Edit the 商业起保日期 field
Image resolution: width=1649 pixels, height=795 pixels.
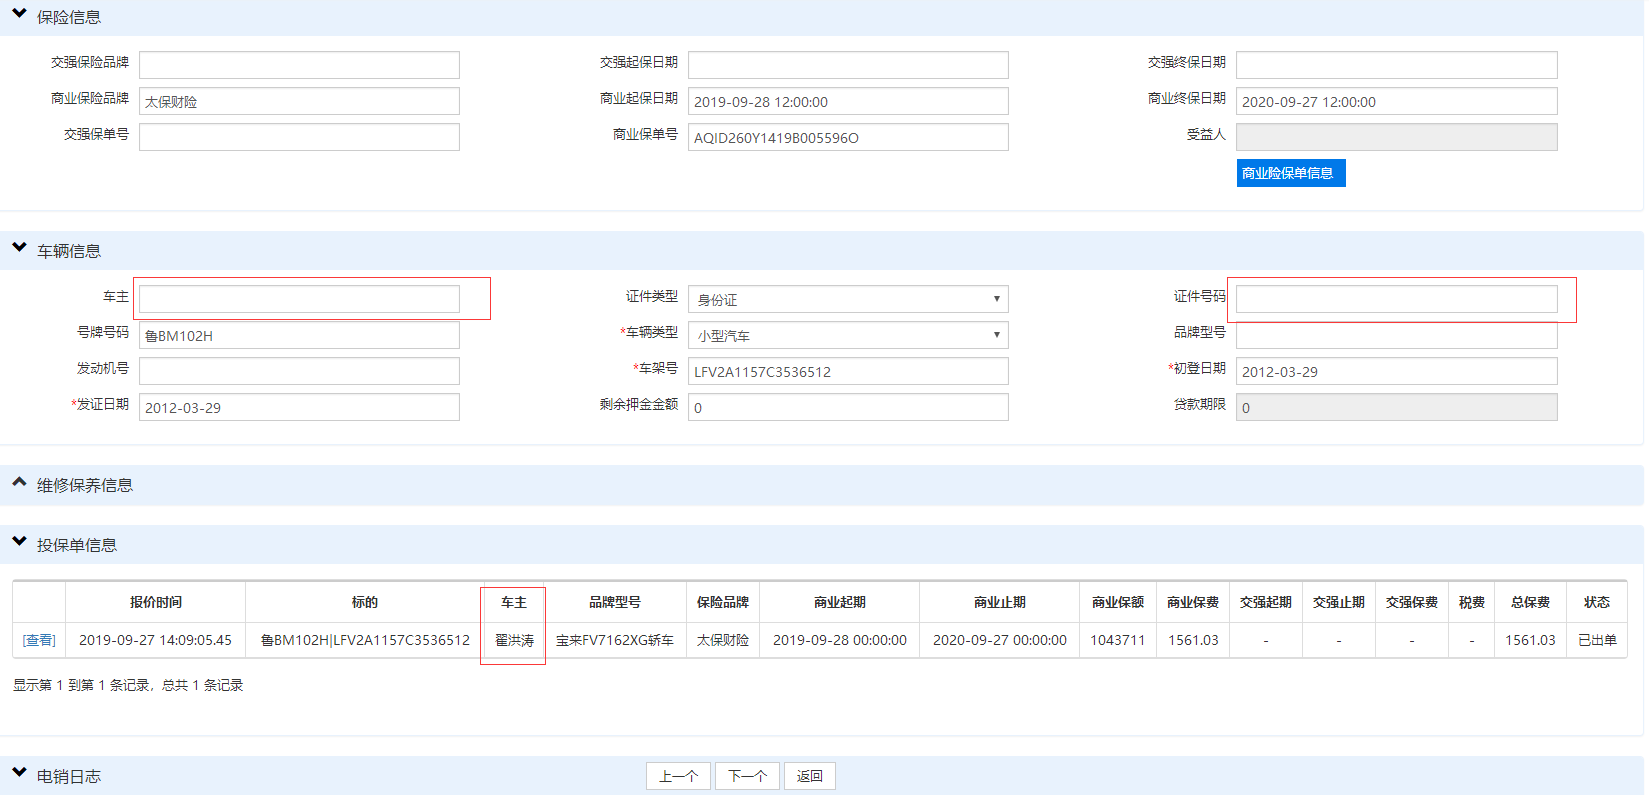pyautogui.click(x=848, y=101)
